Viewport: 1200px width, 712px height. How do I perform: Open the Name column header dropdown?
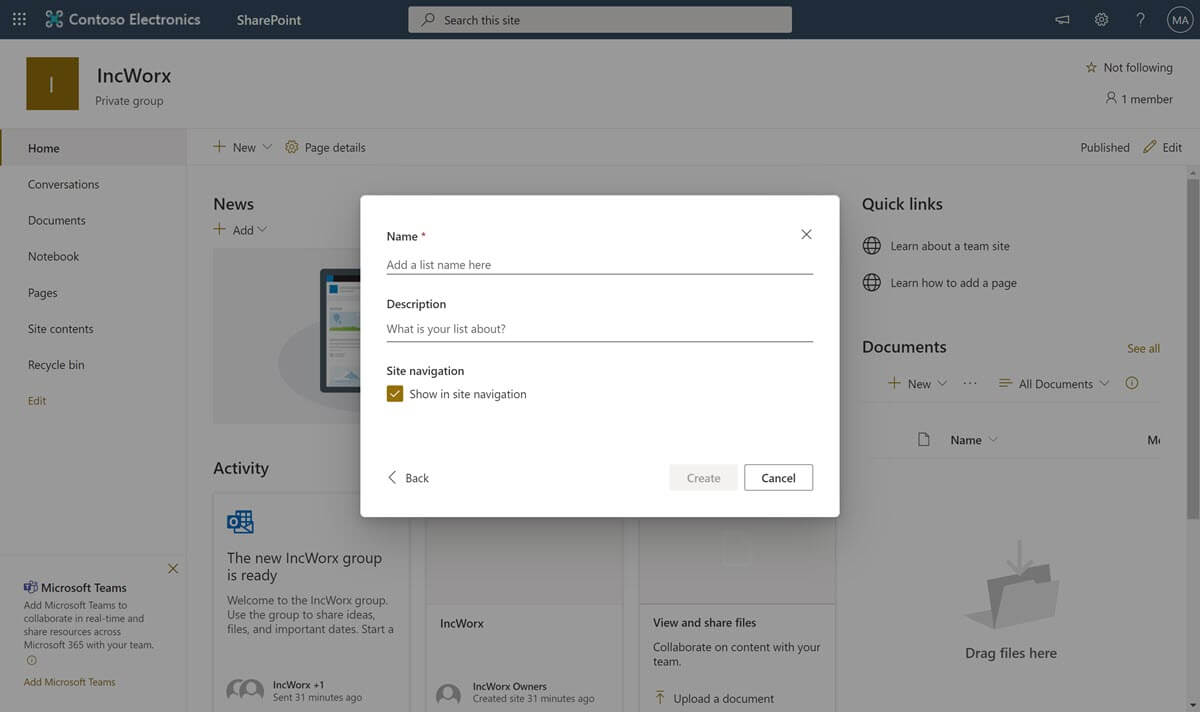click(x=974, y=440)
